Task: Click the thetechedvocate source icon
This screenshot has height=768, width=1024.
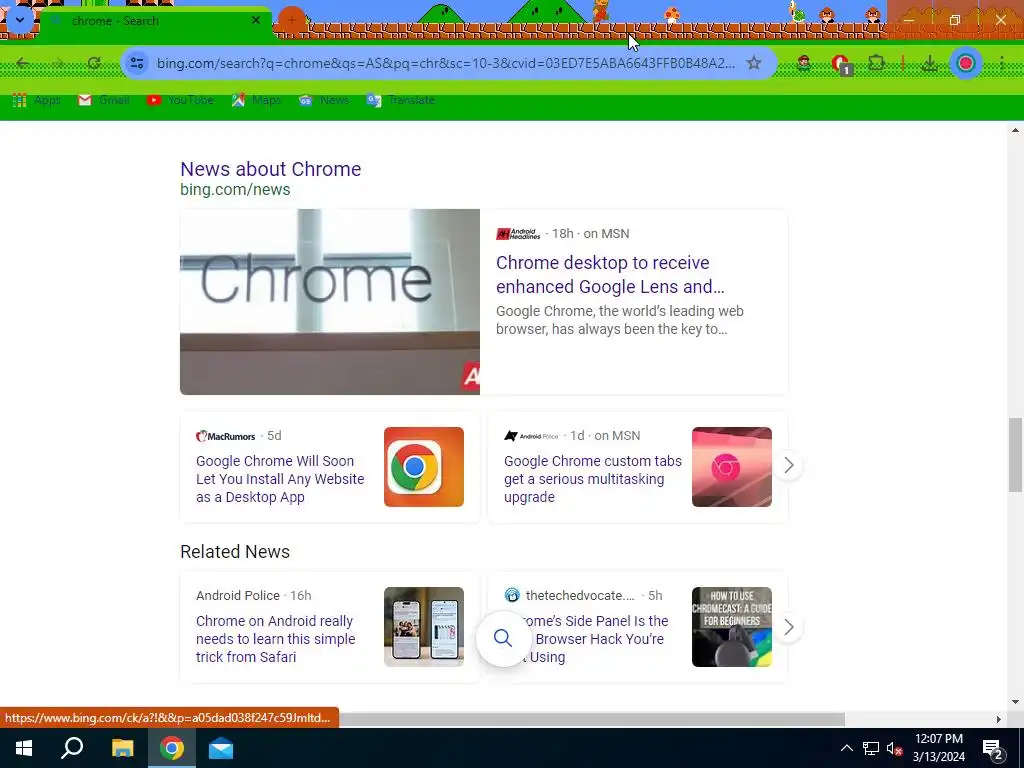Action: pos(512,596)
